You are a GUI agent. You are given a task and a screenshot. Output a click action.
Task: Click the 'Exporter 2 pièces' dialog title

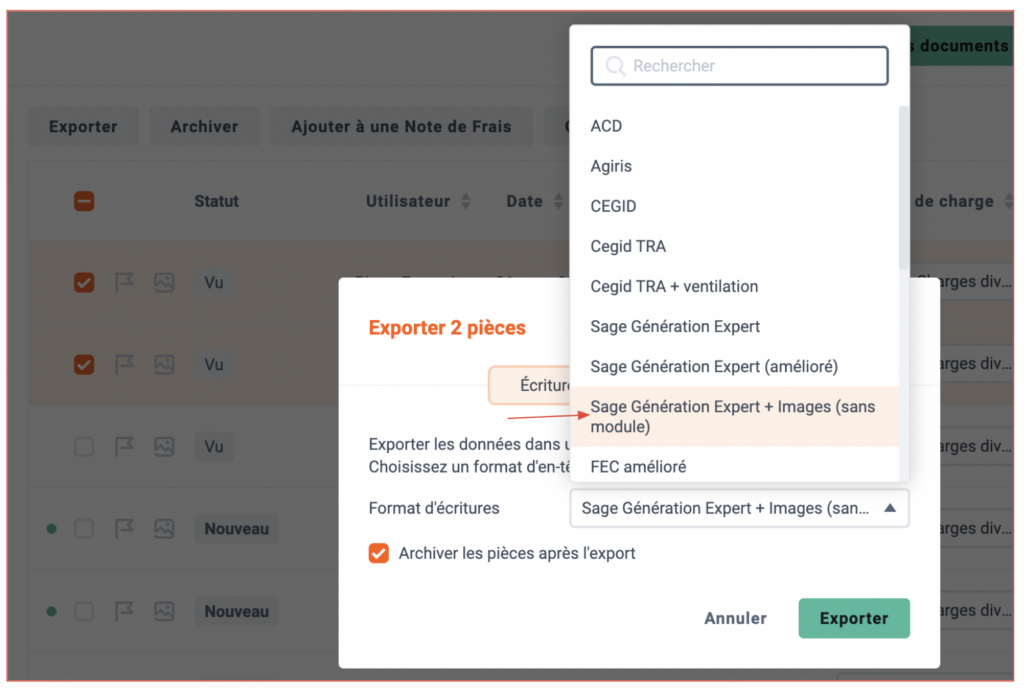pos(447,327)
